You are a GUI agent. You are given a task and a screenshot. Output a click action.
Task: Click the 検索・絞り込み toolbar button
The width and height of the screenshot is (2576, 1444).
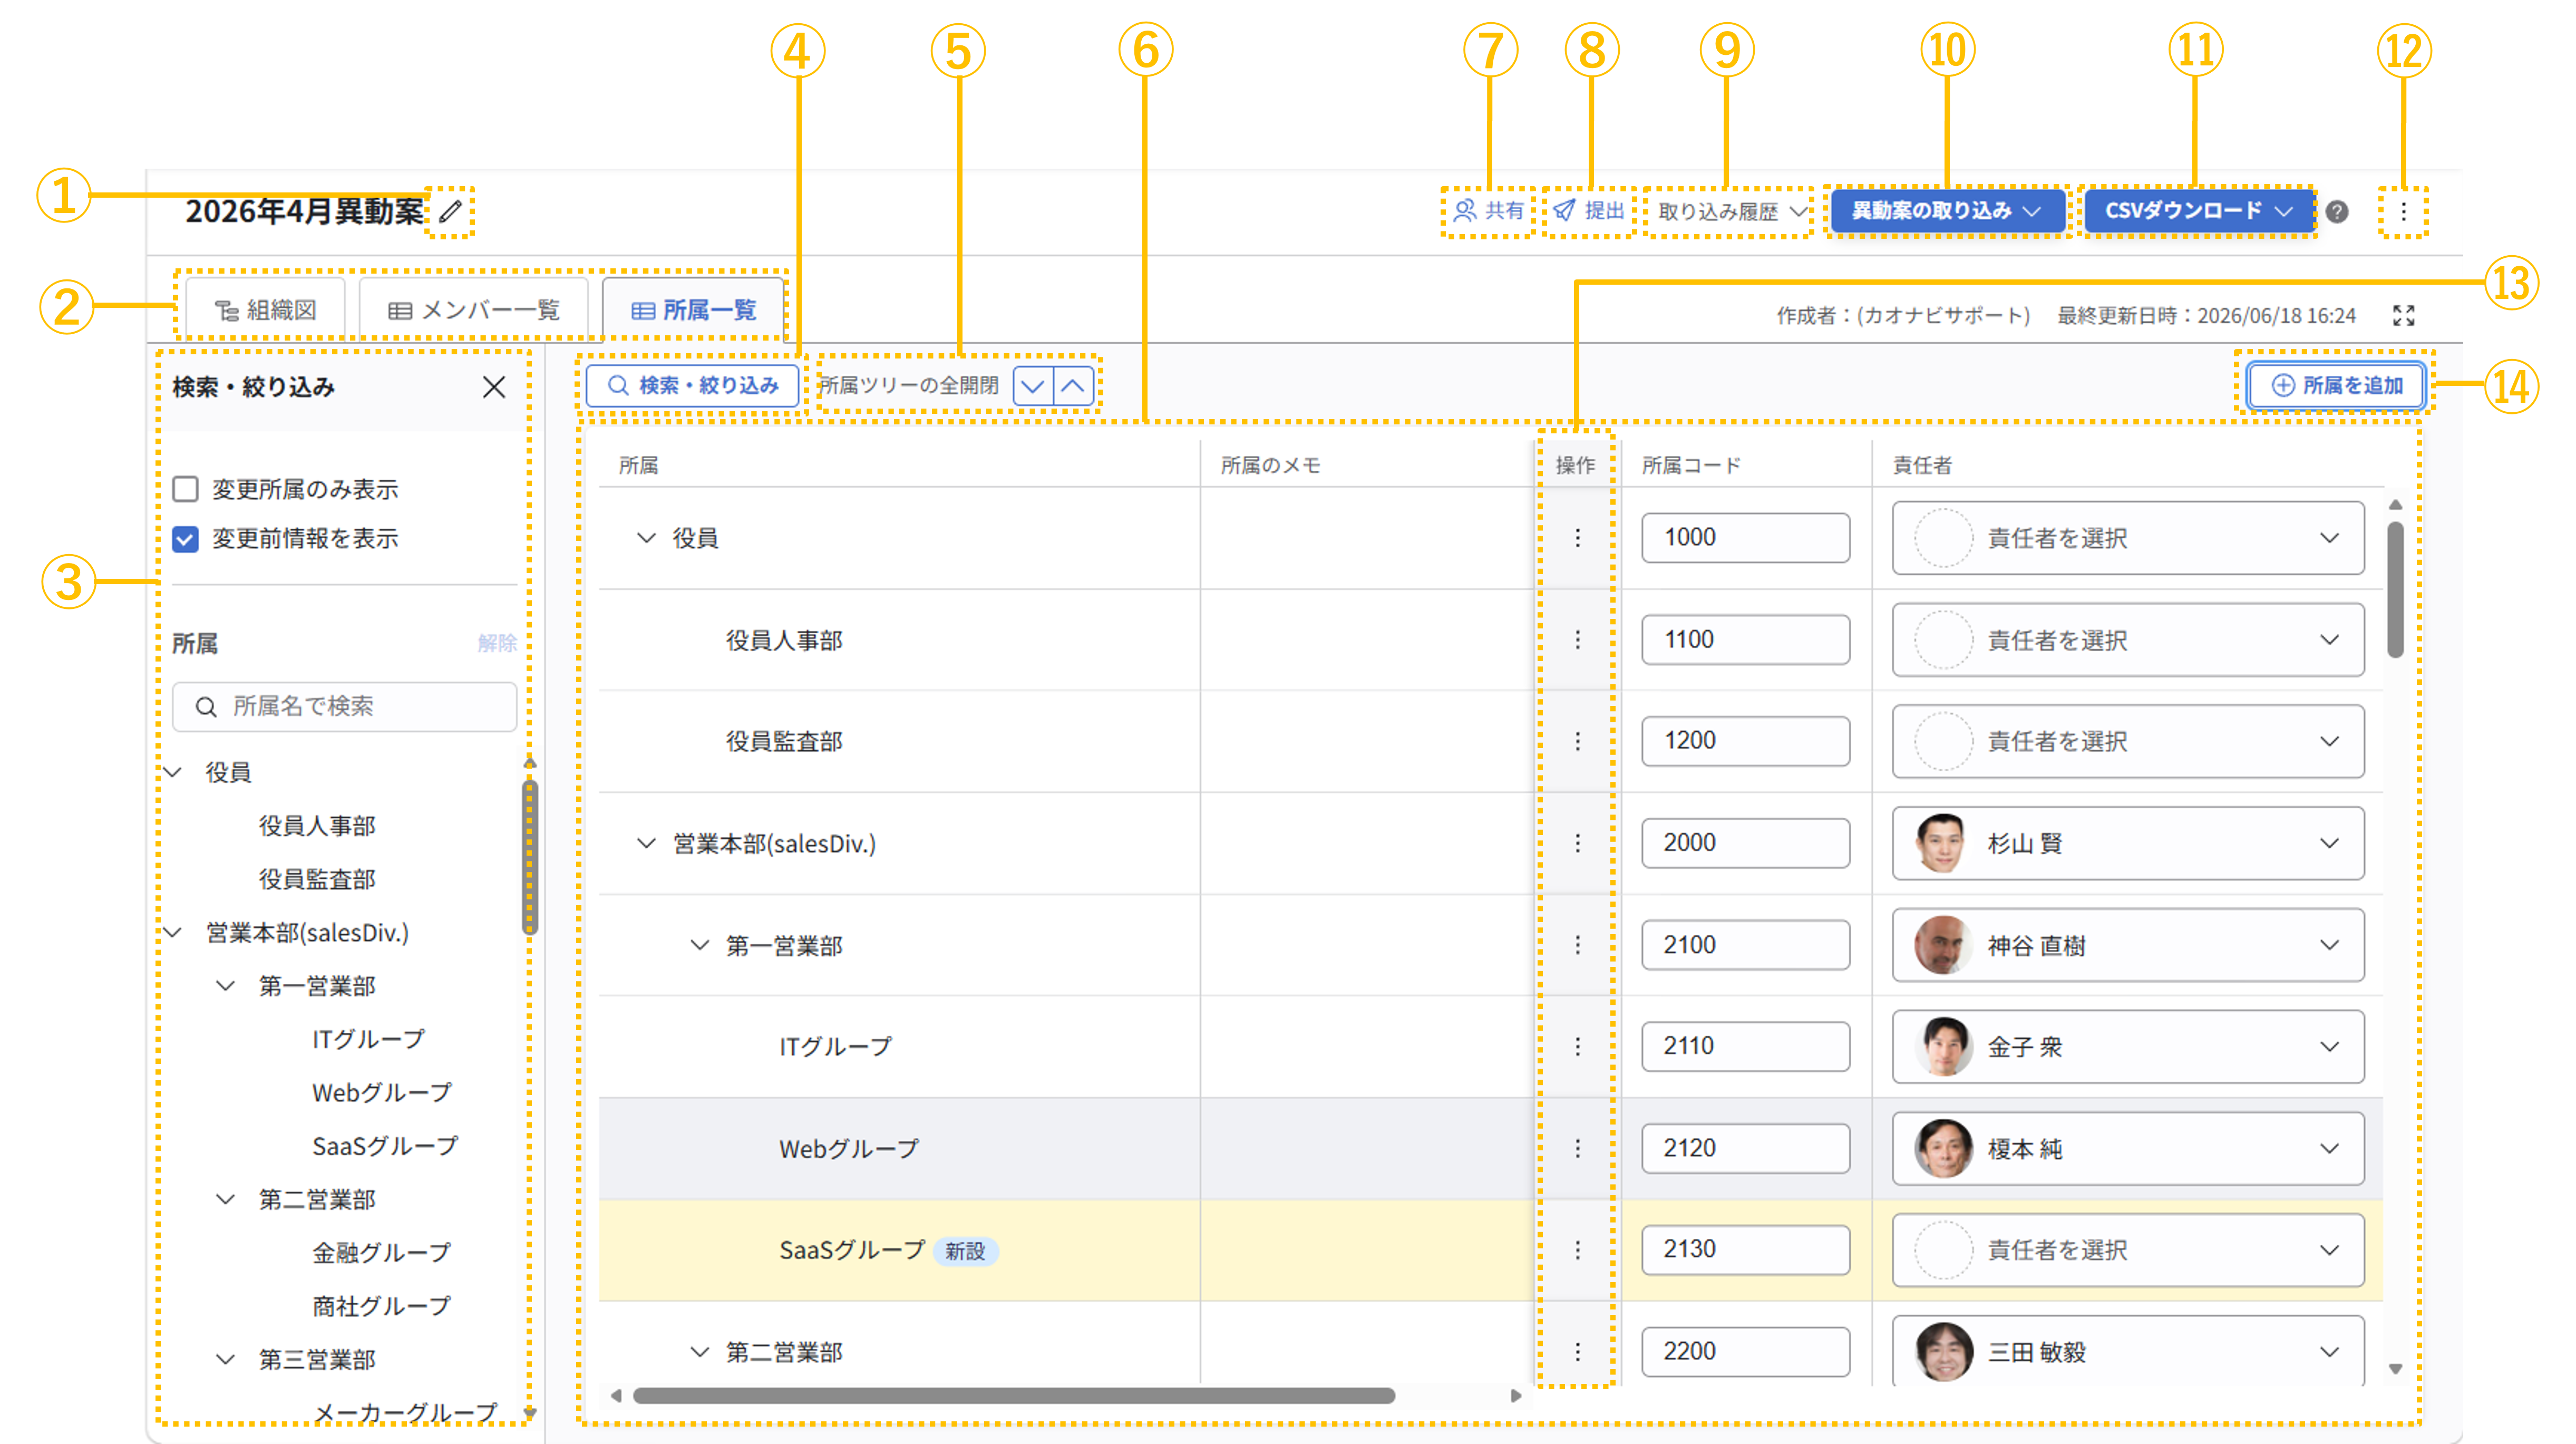692,385
